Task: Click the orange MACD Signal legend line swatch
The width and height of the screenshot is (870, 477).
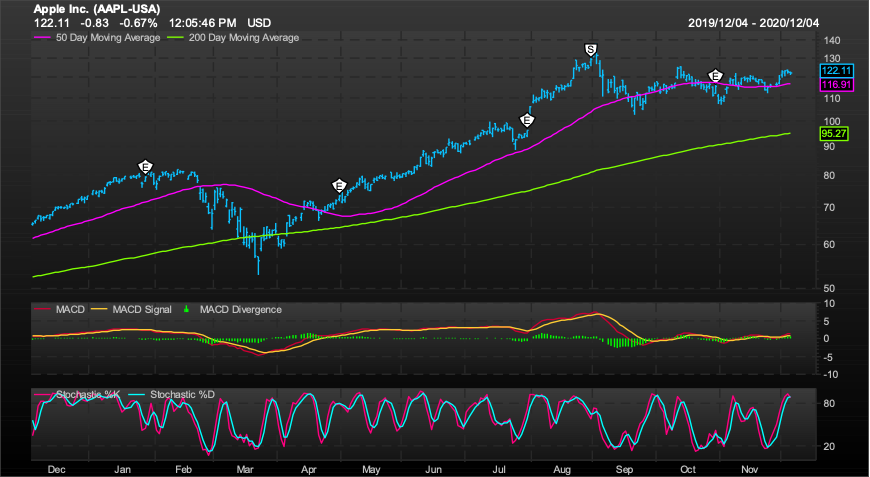Action: coord(99,309)
